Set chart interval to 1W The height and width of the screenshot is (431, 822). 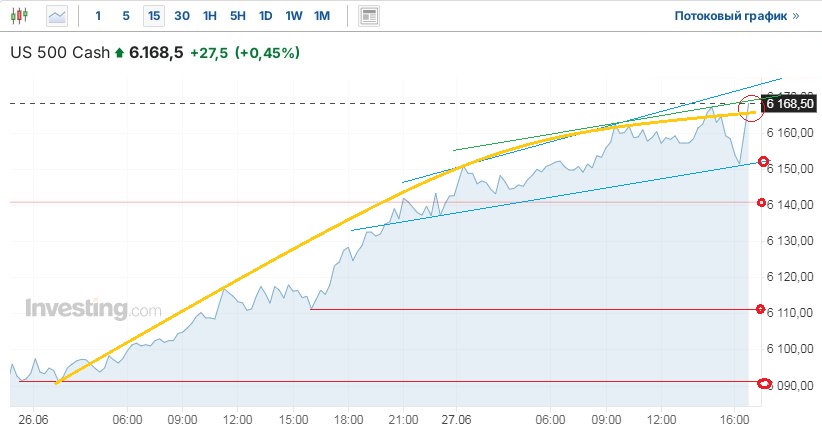tap(293, 16)
